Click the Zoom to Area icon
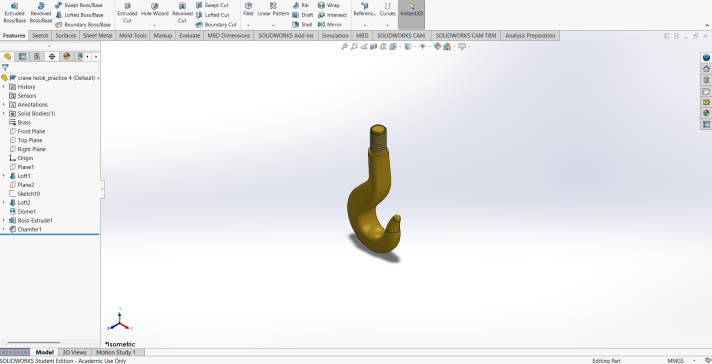The width and height of the screenshot is (712, 364). pos(354,46)
